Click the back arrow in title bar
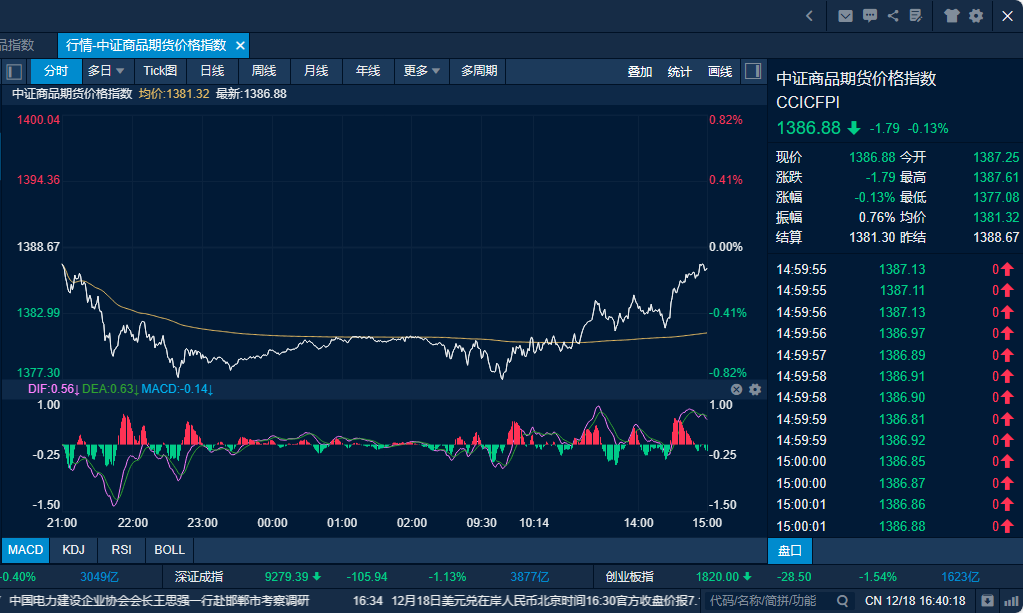This screenshot has height=613, width=1023. pos(809,15)
